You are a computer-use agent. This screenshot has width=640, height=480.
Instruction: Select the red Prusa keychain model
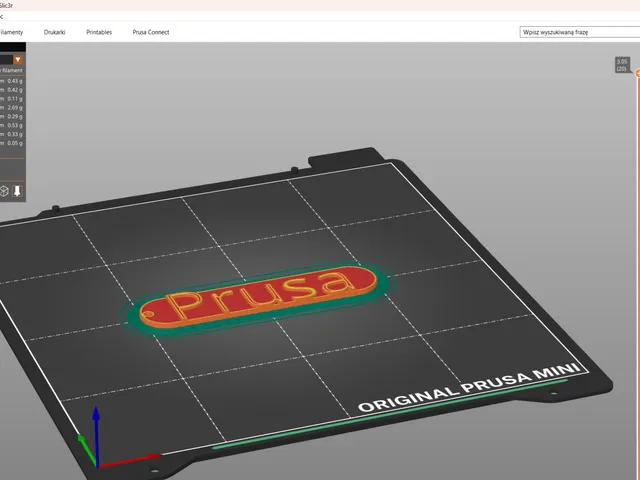[257, 297]
